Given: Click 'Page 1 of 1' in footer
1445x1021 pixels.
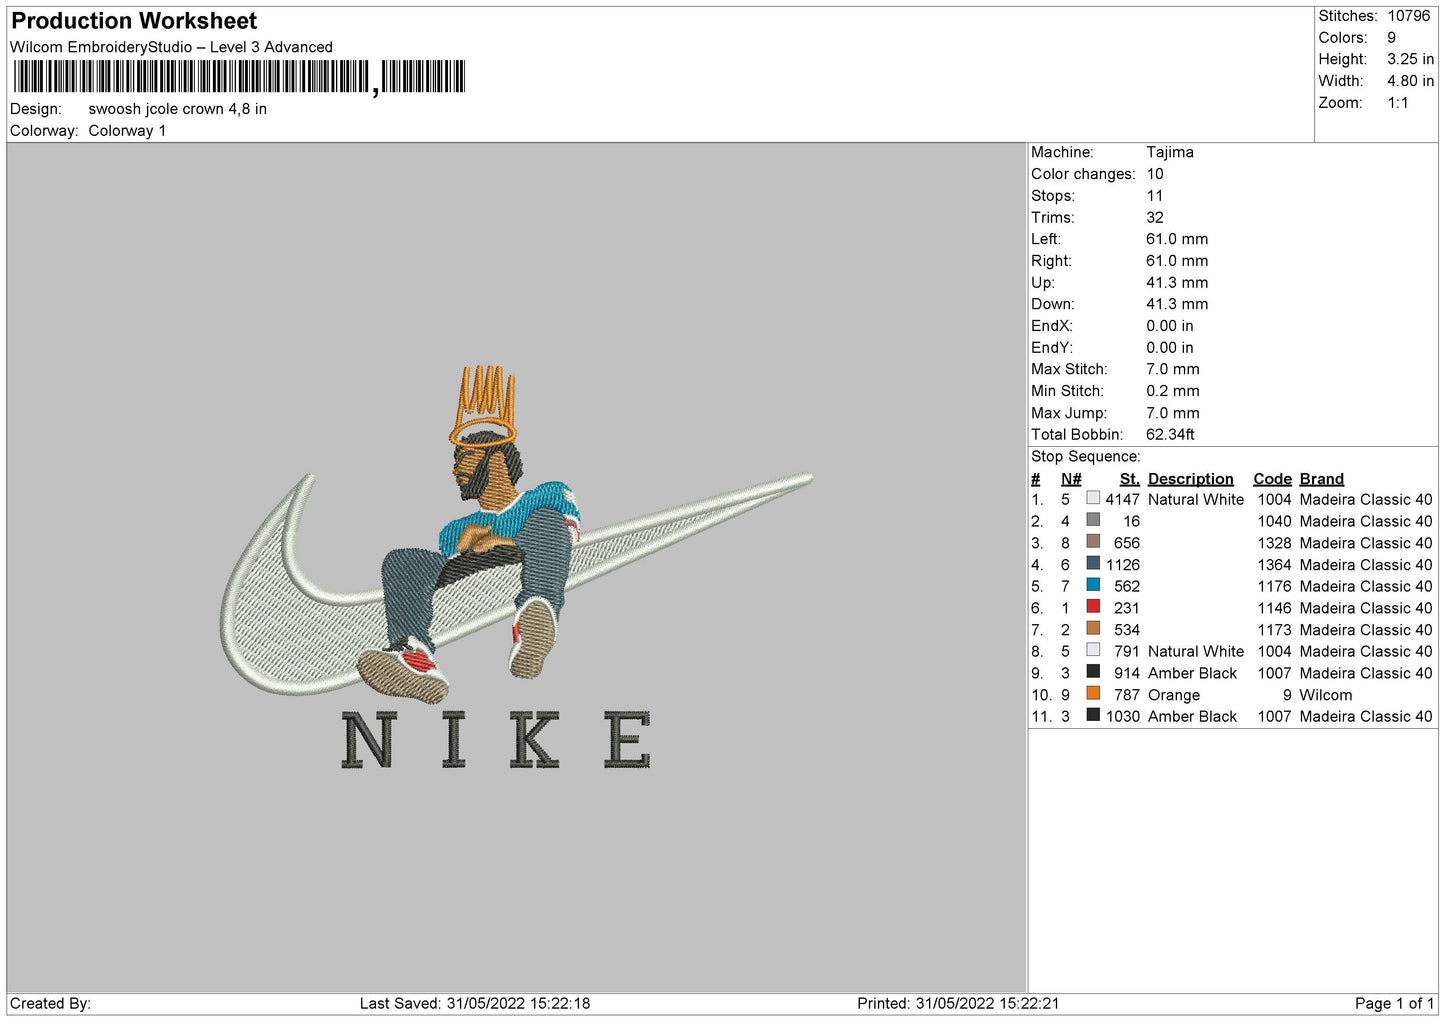Looking at the screenshot, I should coord(1395,1003).
